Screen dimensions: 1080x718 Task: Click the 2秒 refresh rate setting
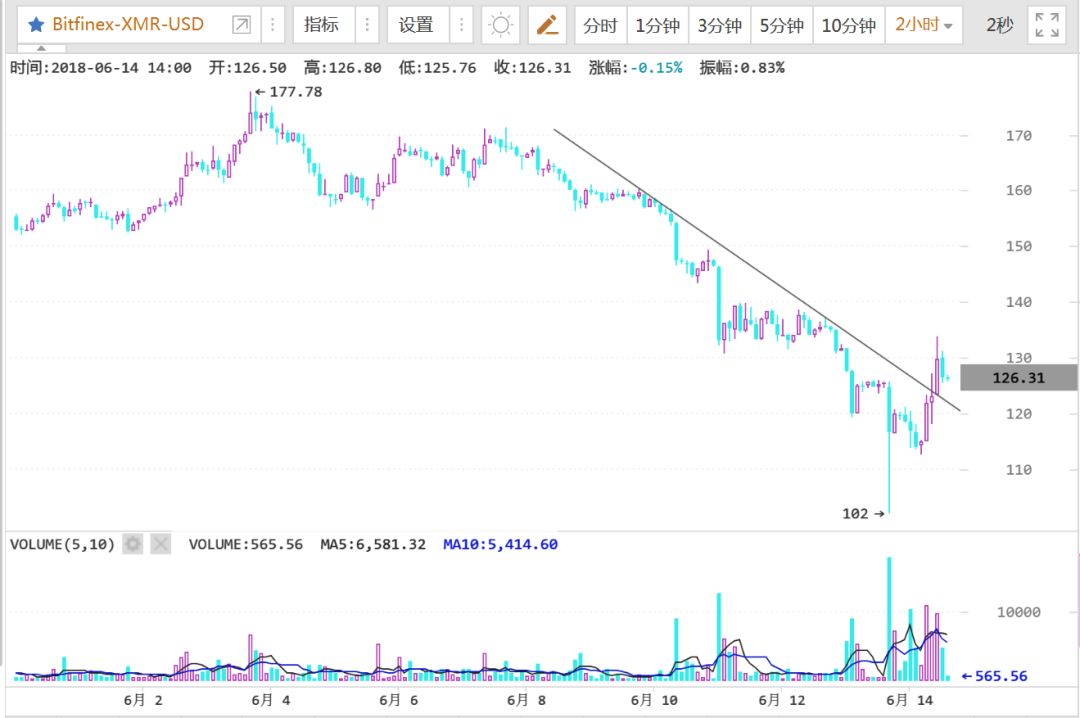click(999, 25)
